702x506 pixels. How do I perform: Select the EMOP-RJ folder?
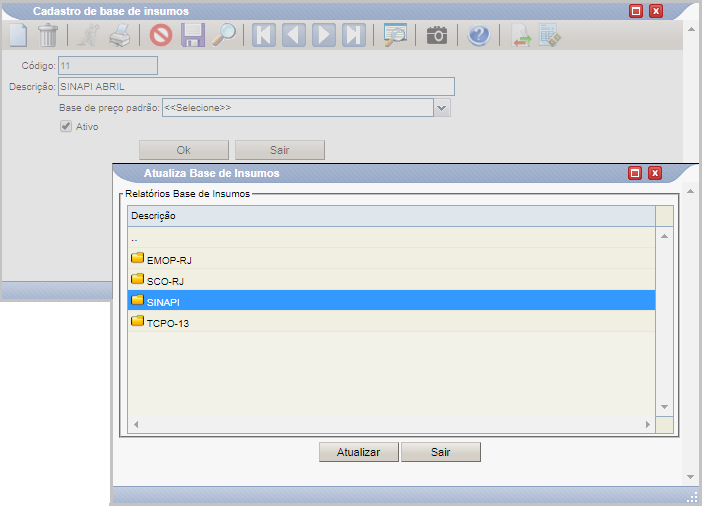pos(391,258)
